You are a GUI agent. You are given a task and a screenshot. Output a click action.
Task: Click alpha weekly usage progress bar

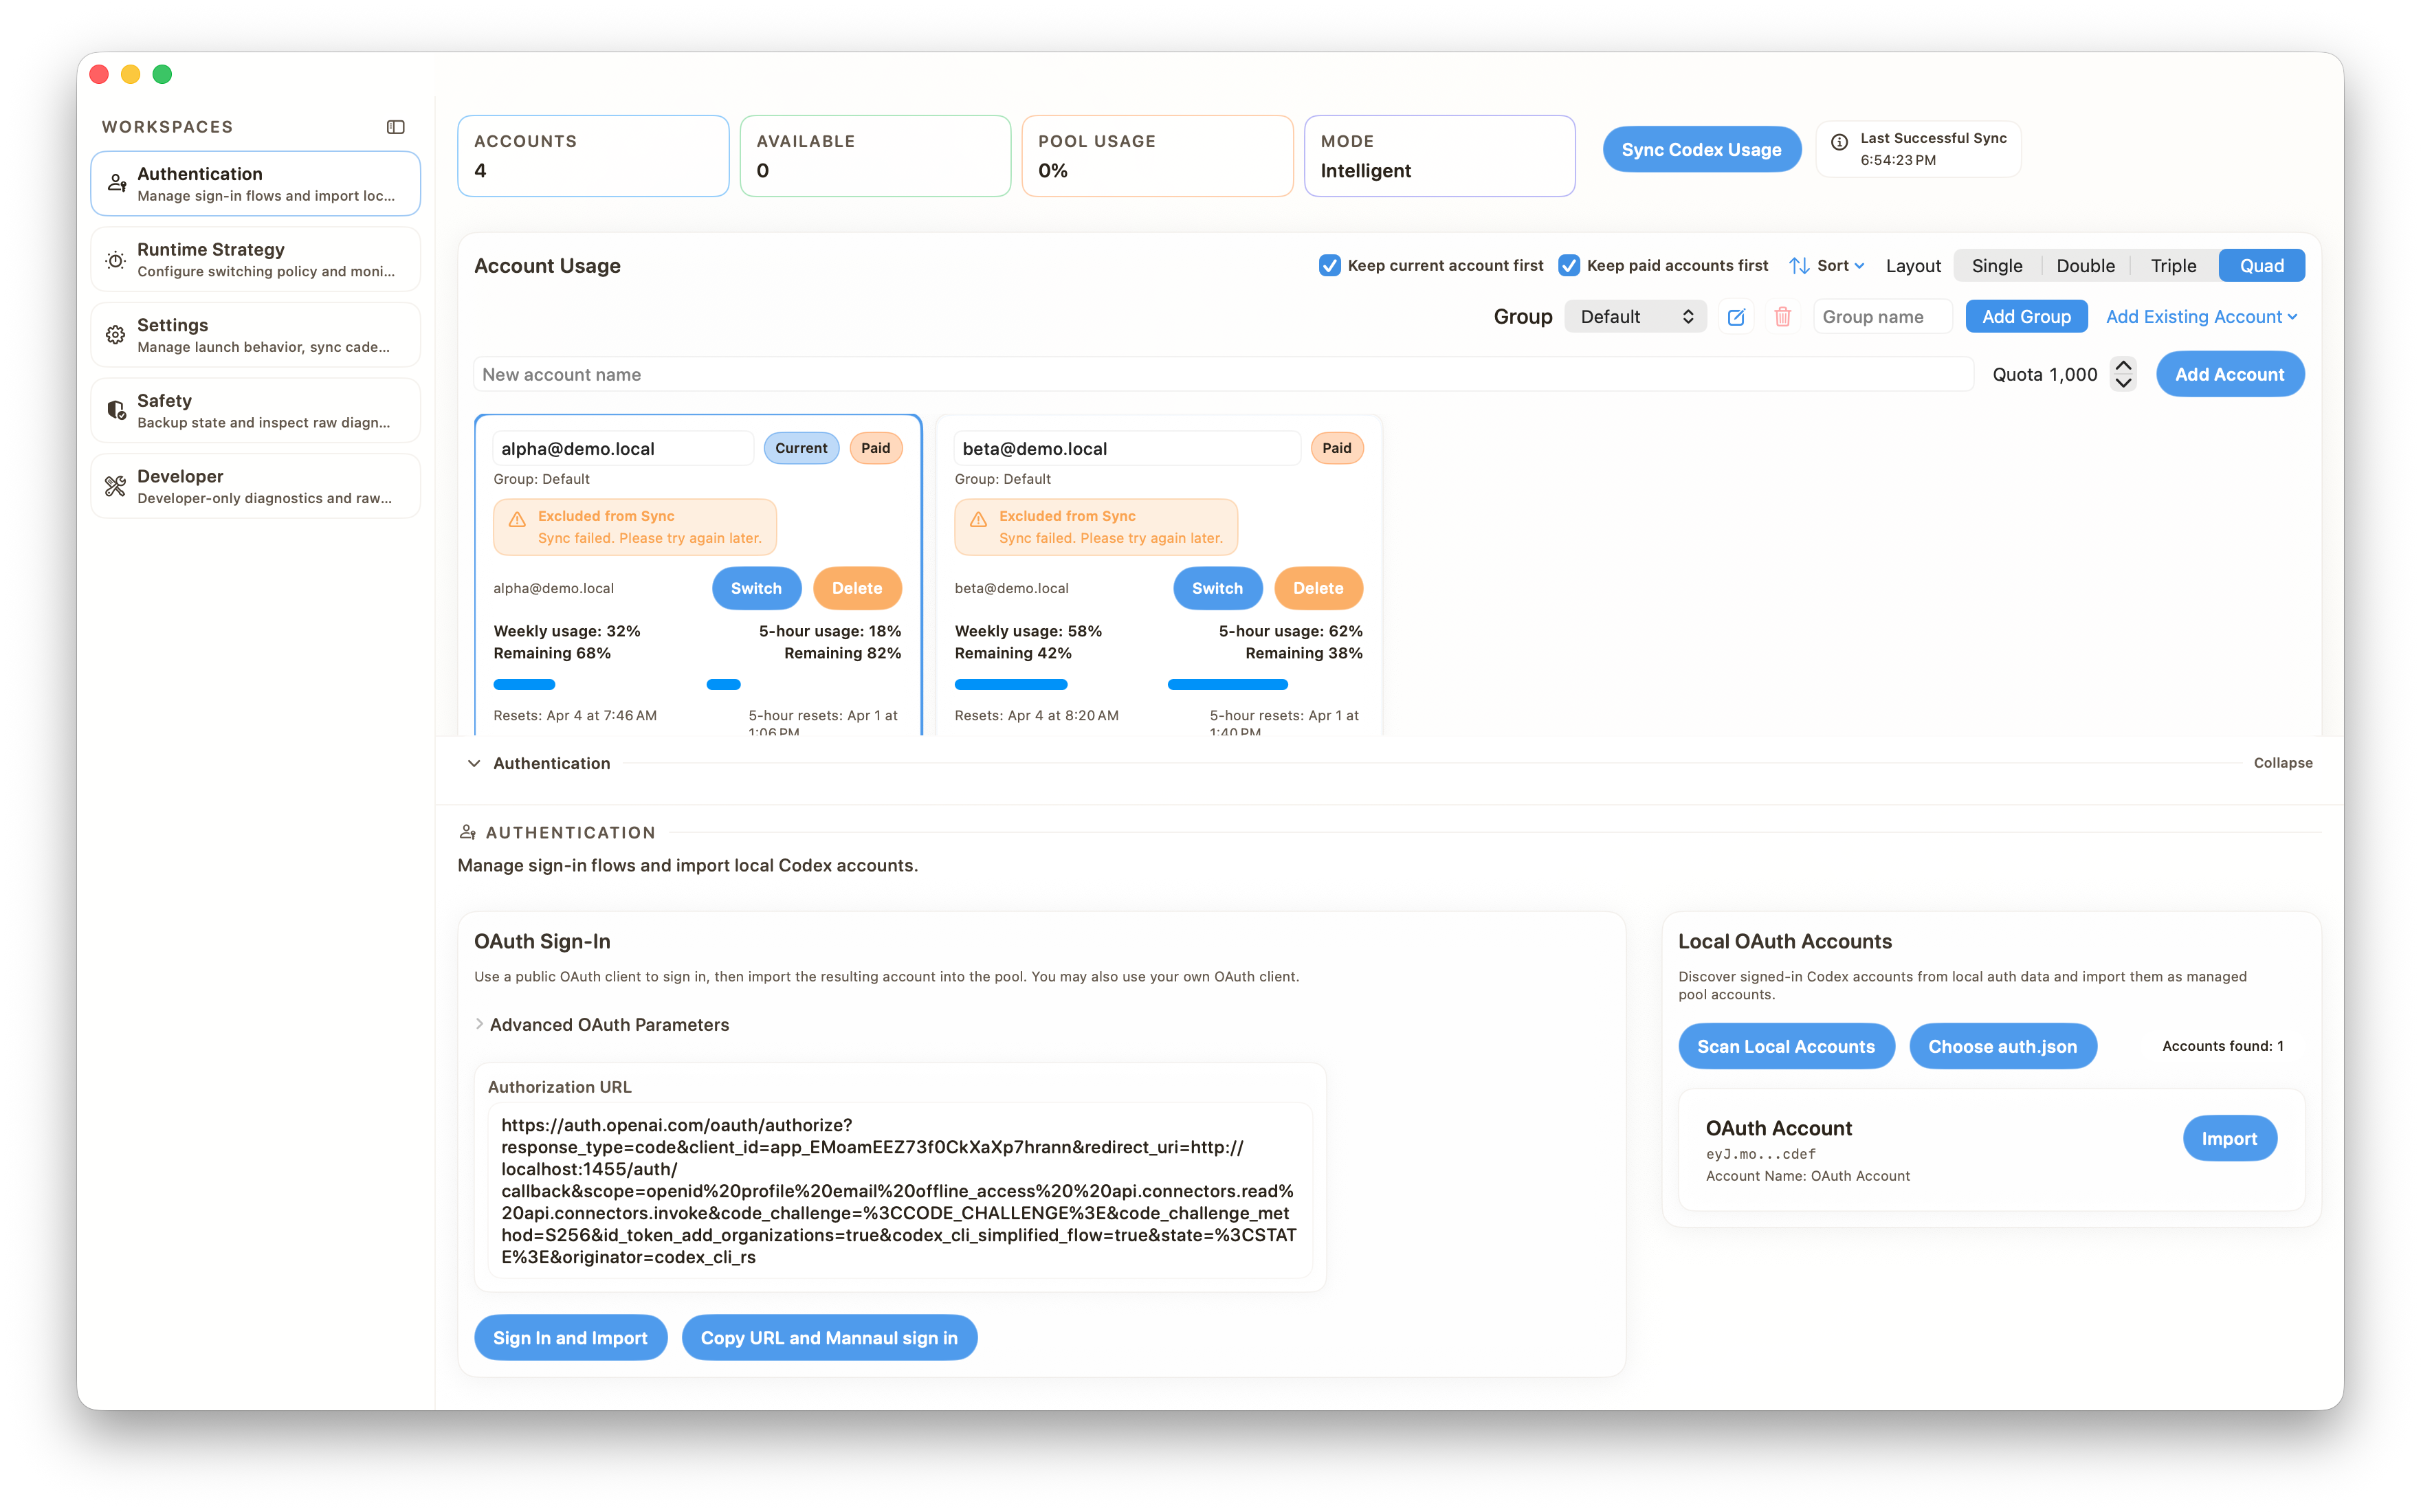[524, 685]
